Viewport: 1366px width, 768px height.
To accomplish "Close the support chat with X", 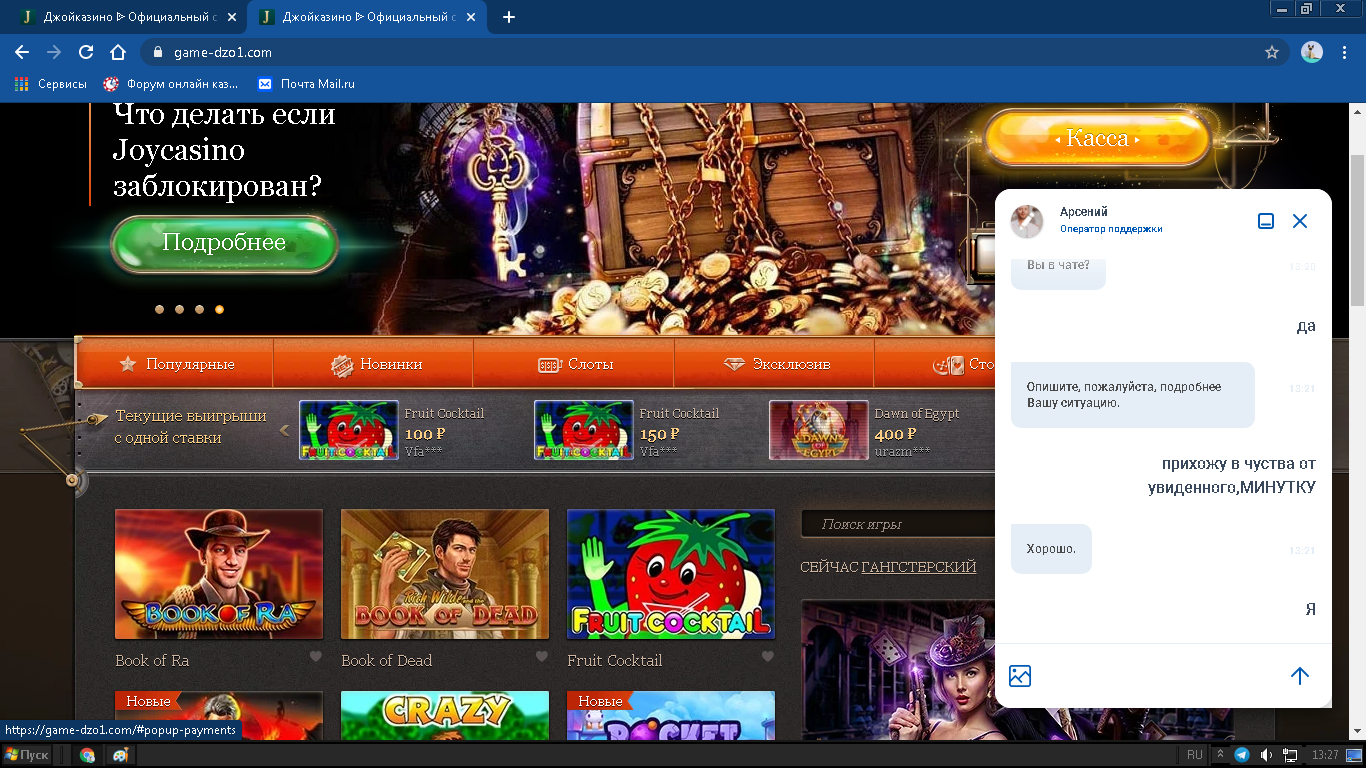I will (1300, 221).
